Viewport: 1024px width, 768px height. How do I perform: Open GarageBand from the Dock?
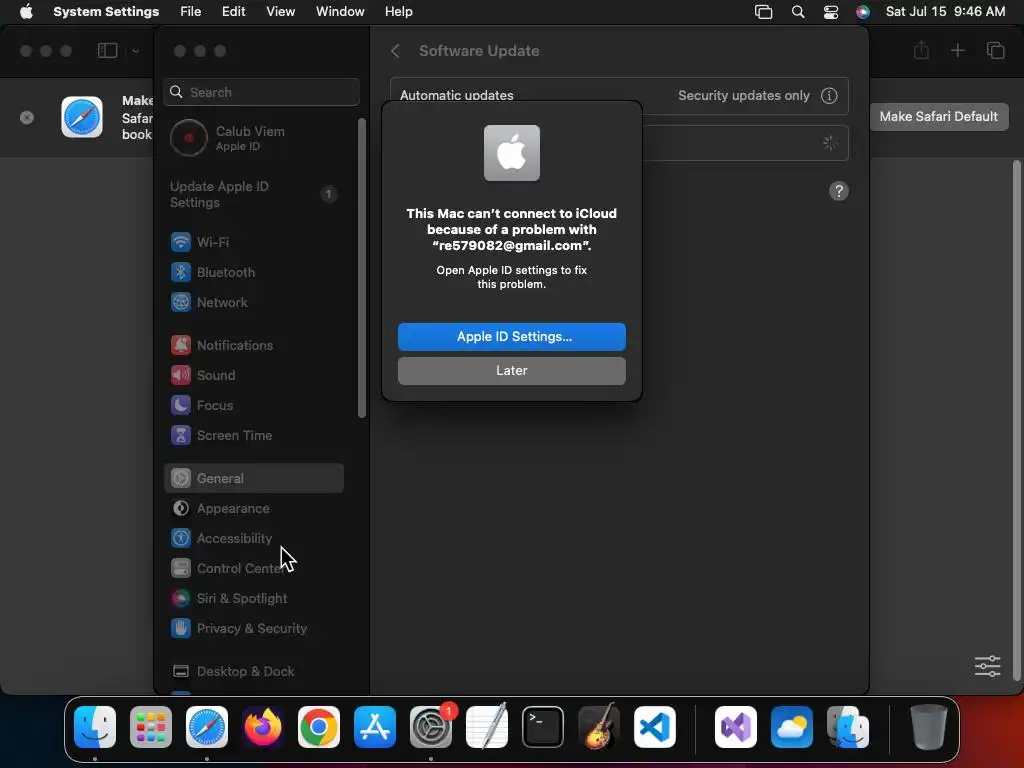599,727
